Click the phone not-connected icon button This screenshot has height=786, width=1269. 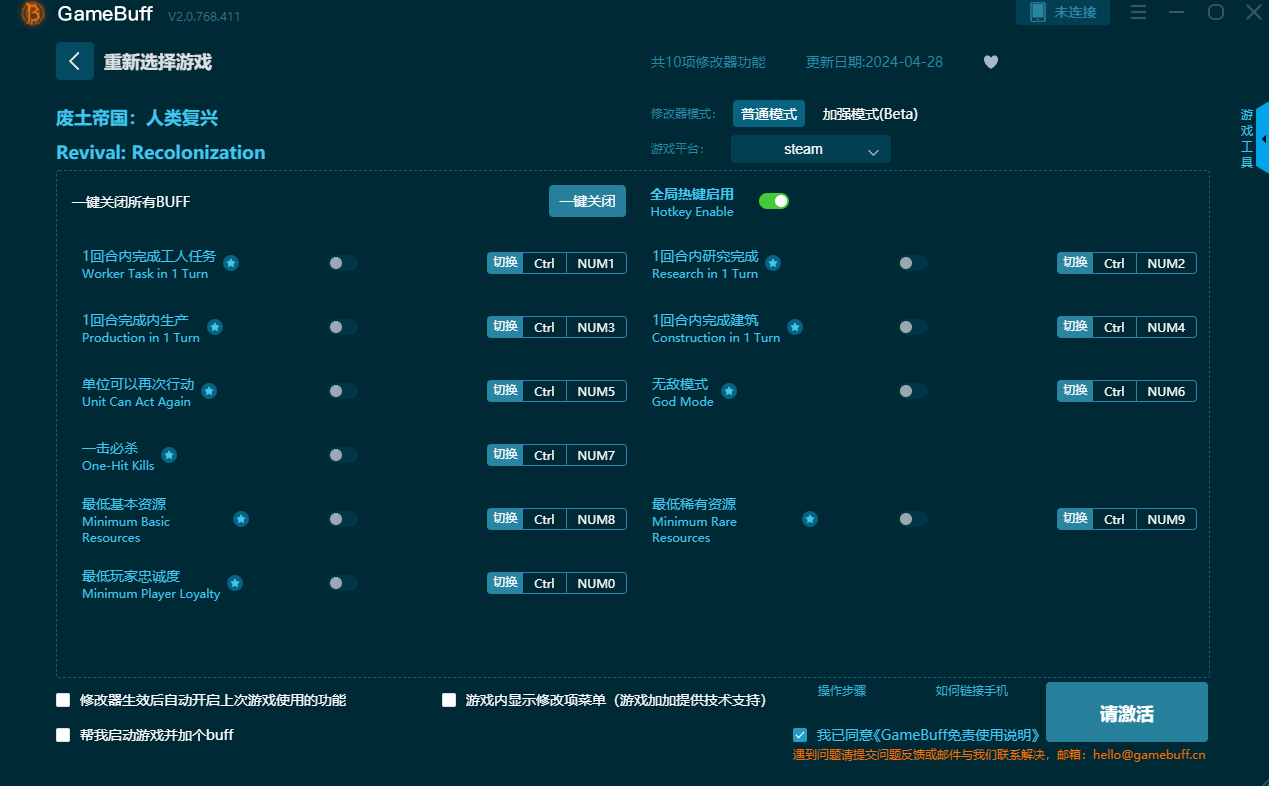pos(1063,12)
